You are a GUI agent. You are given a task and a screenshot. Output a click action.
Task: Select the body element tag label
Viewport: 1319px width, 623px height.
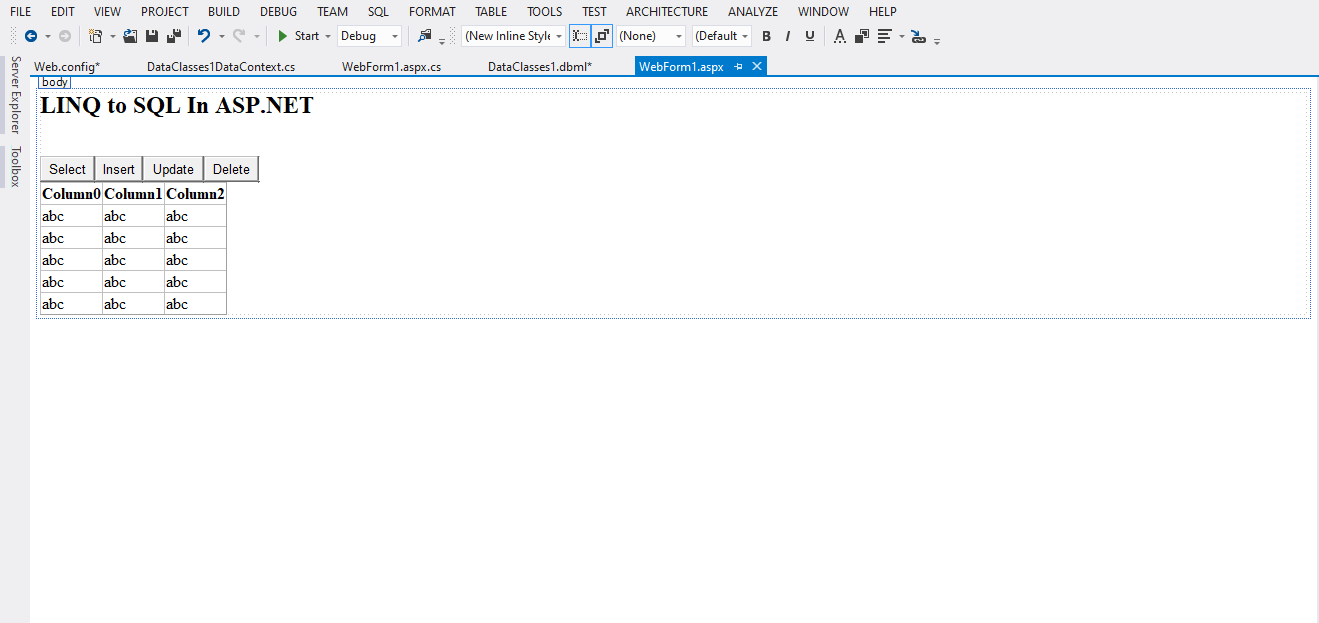pyautogui.click(x=55, y=82)
